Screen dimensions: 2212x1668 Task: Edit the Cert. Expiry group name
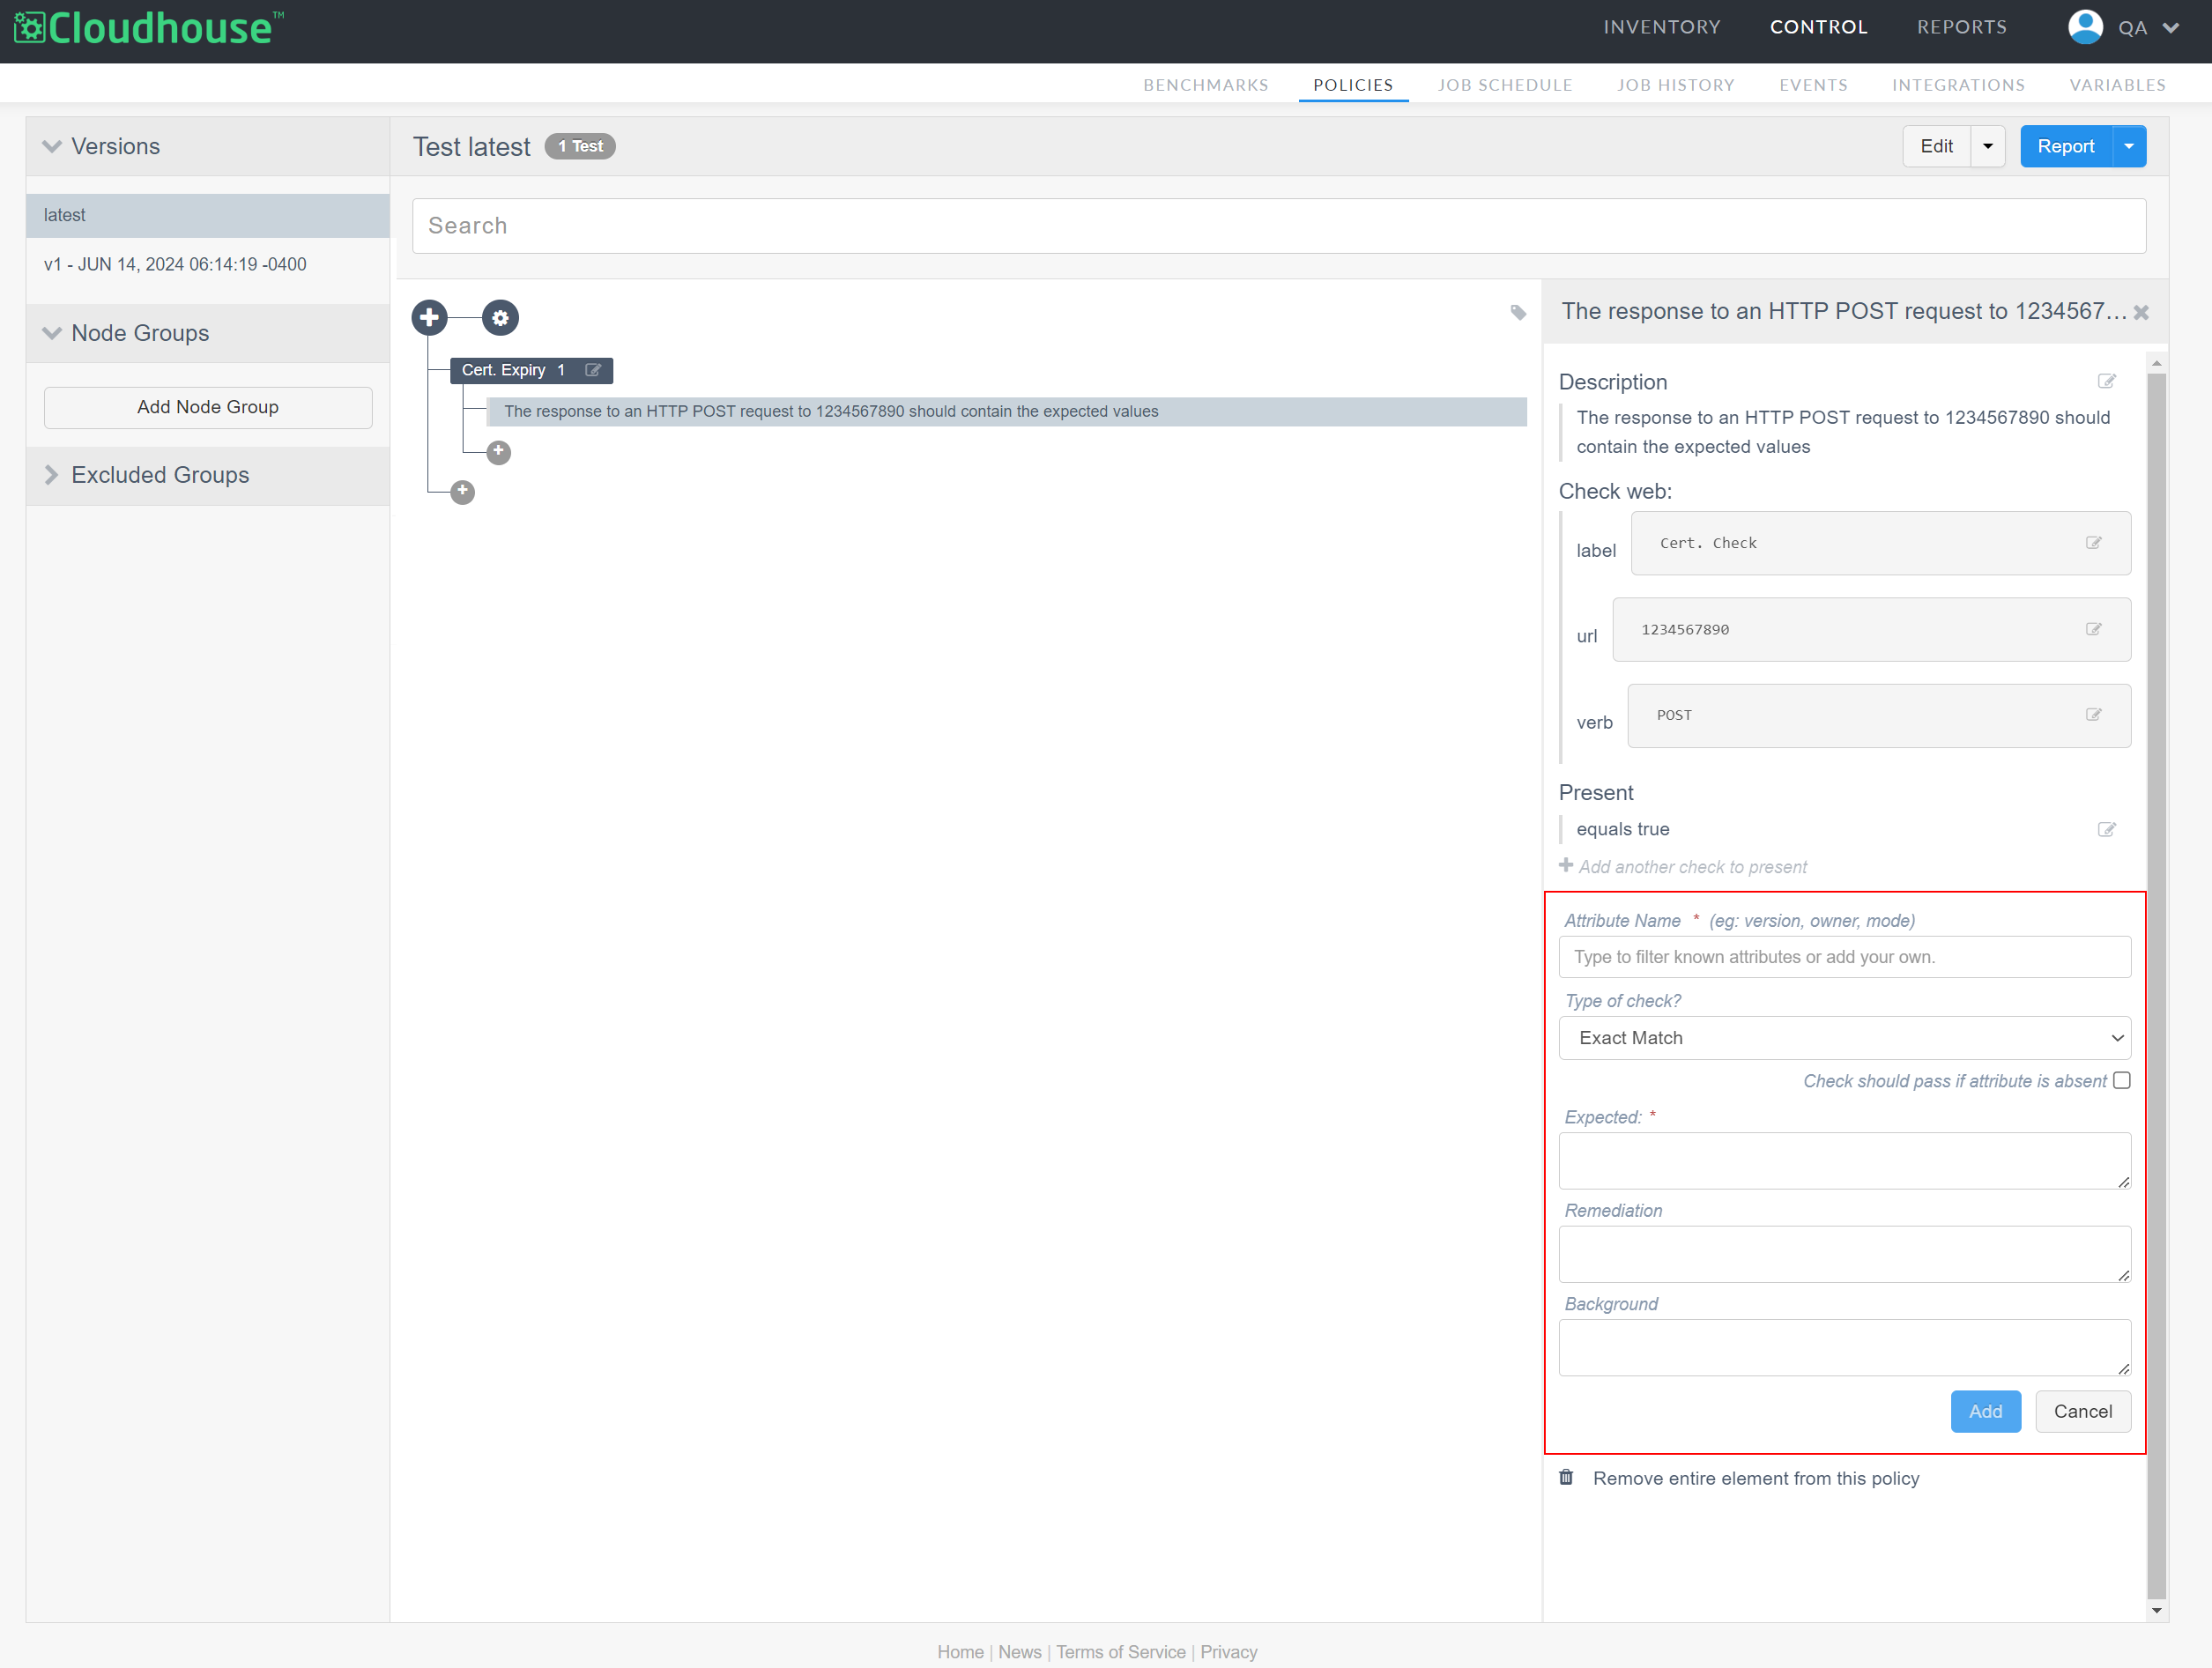(x=593, y=370)
